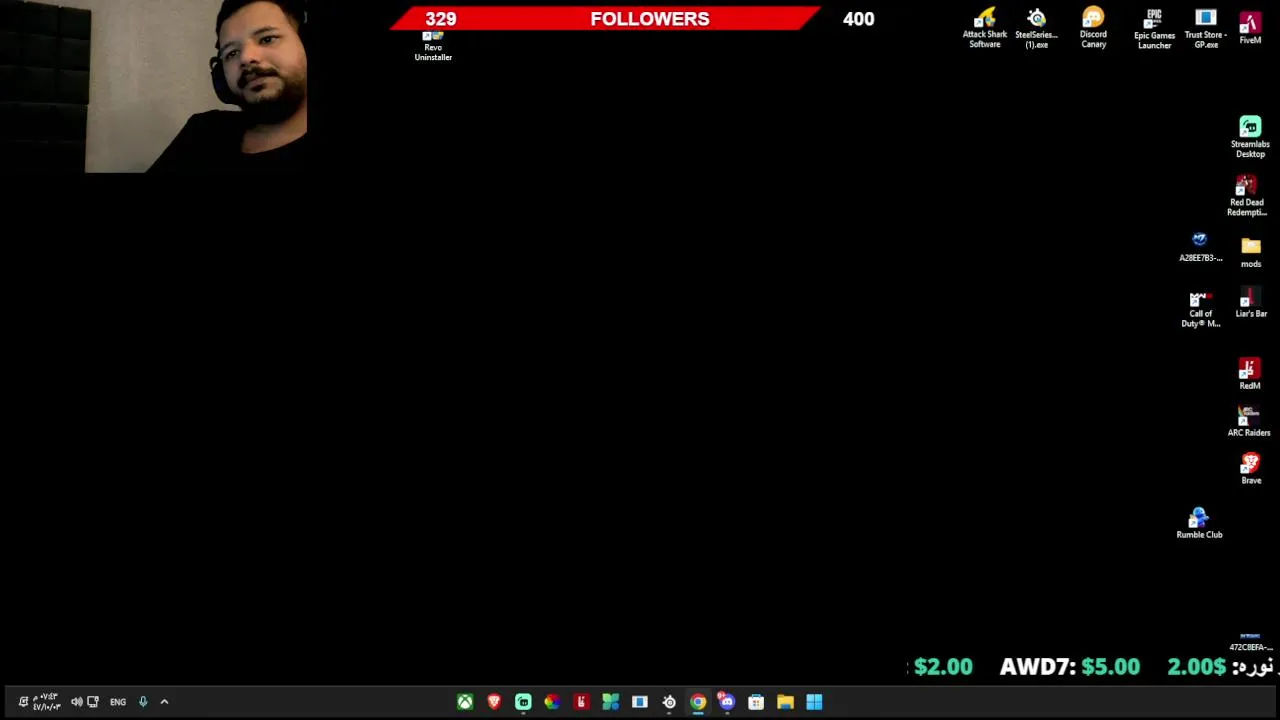This screenshot has height=720, width=1280.
Task: Open File Explorer from the taskbar
Action: [x=785, y=702]
